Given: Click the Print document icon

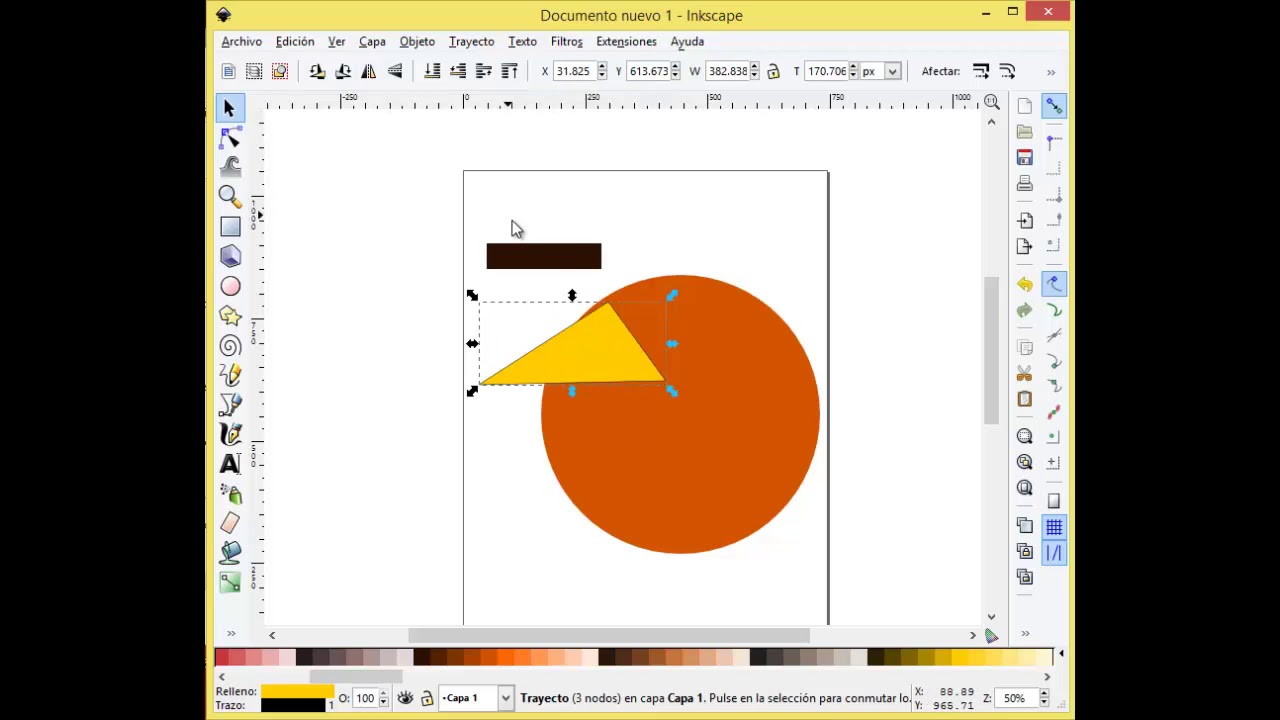Looking at the screenshot, I should [x=1025, y=184].
